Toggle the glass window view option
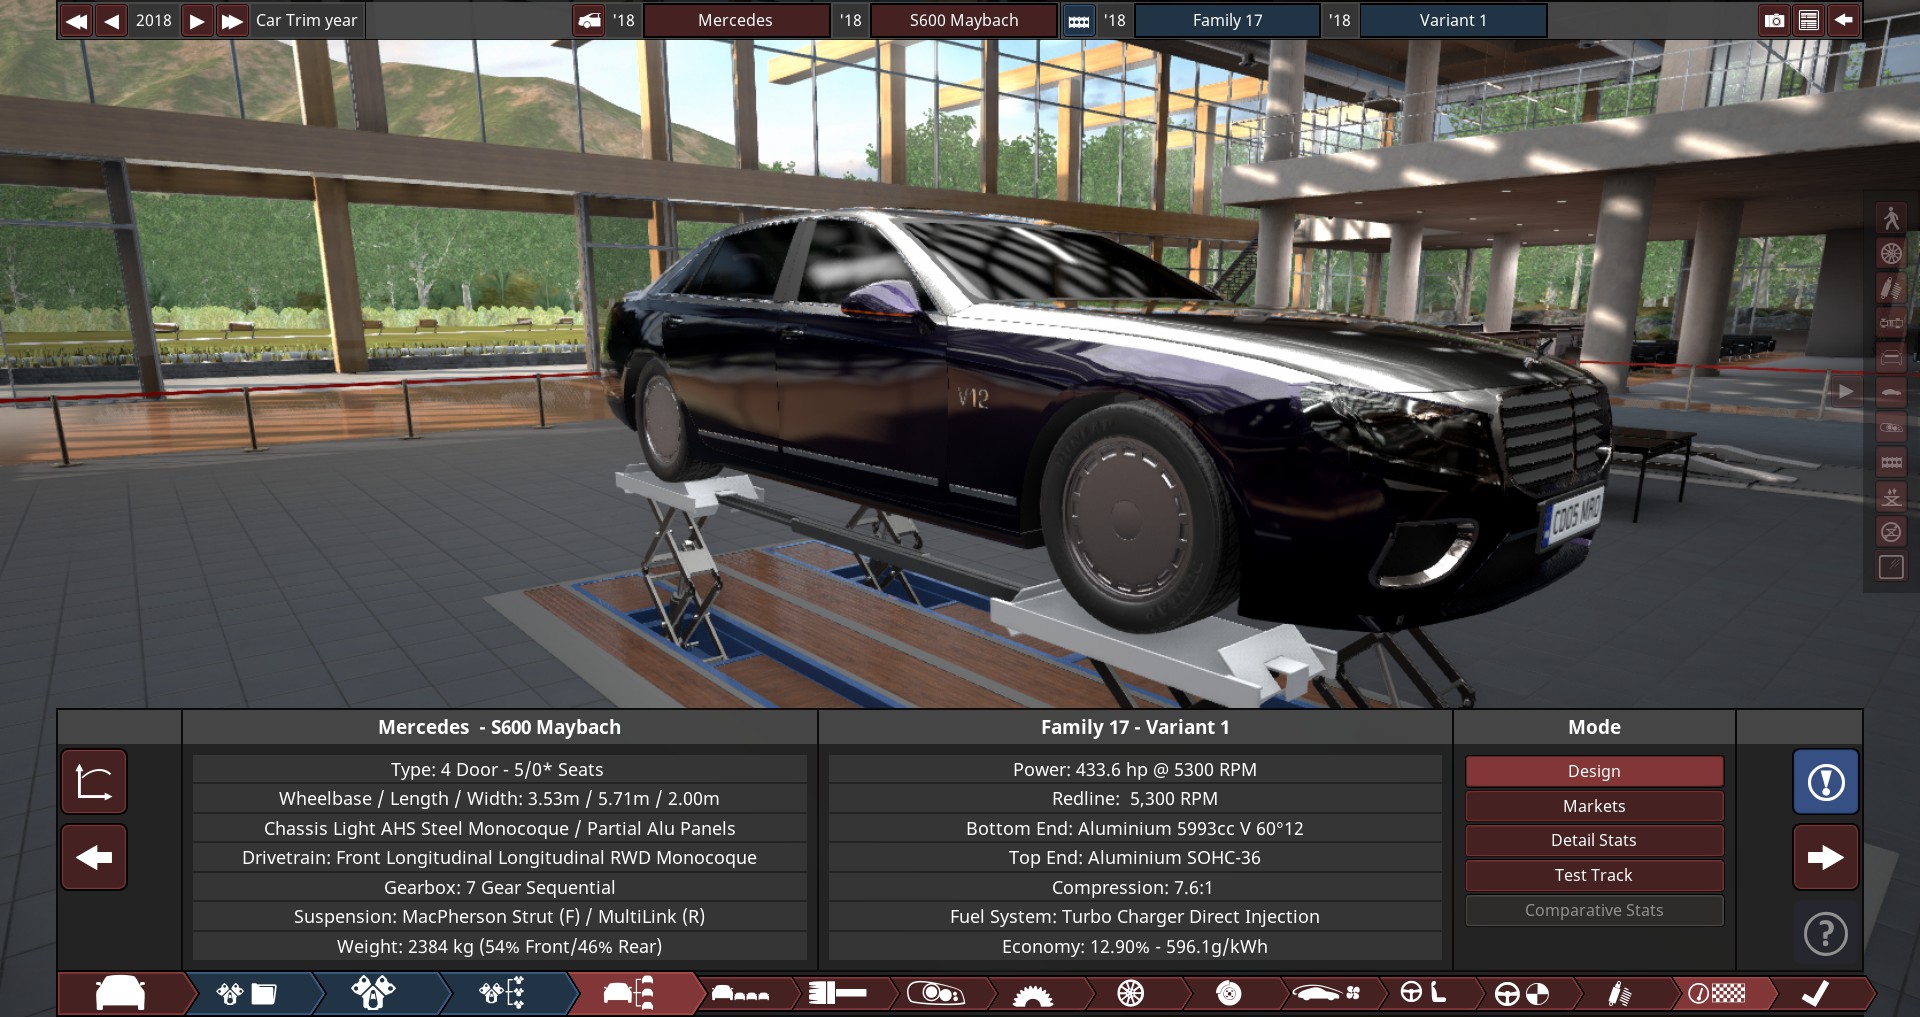Image resolution: width=1920 pixels, height=1017 pixels. point(1891,567)
